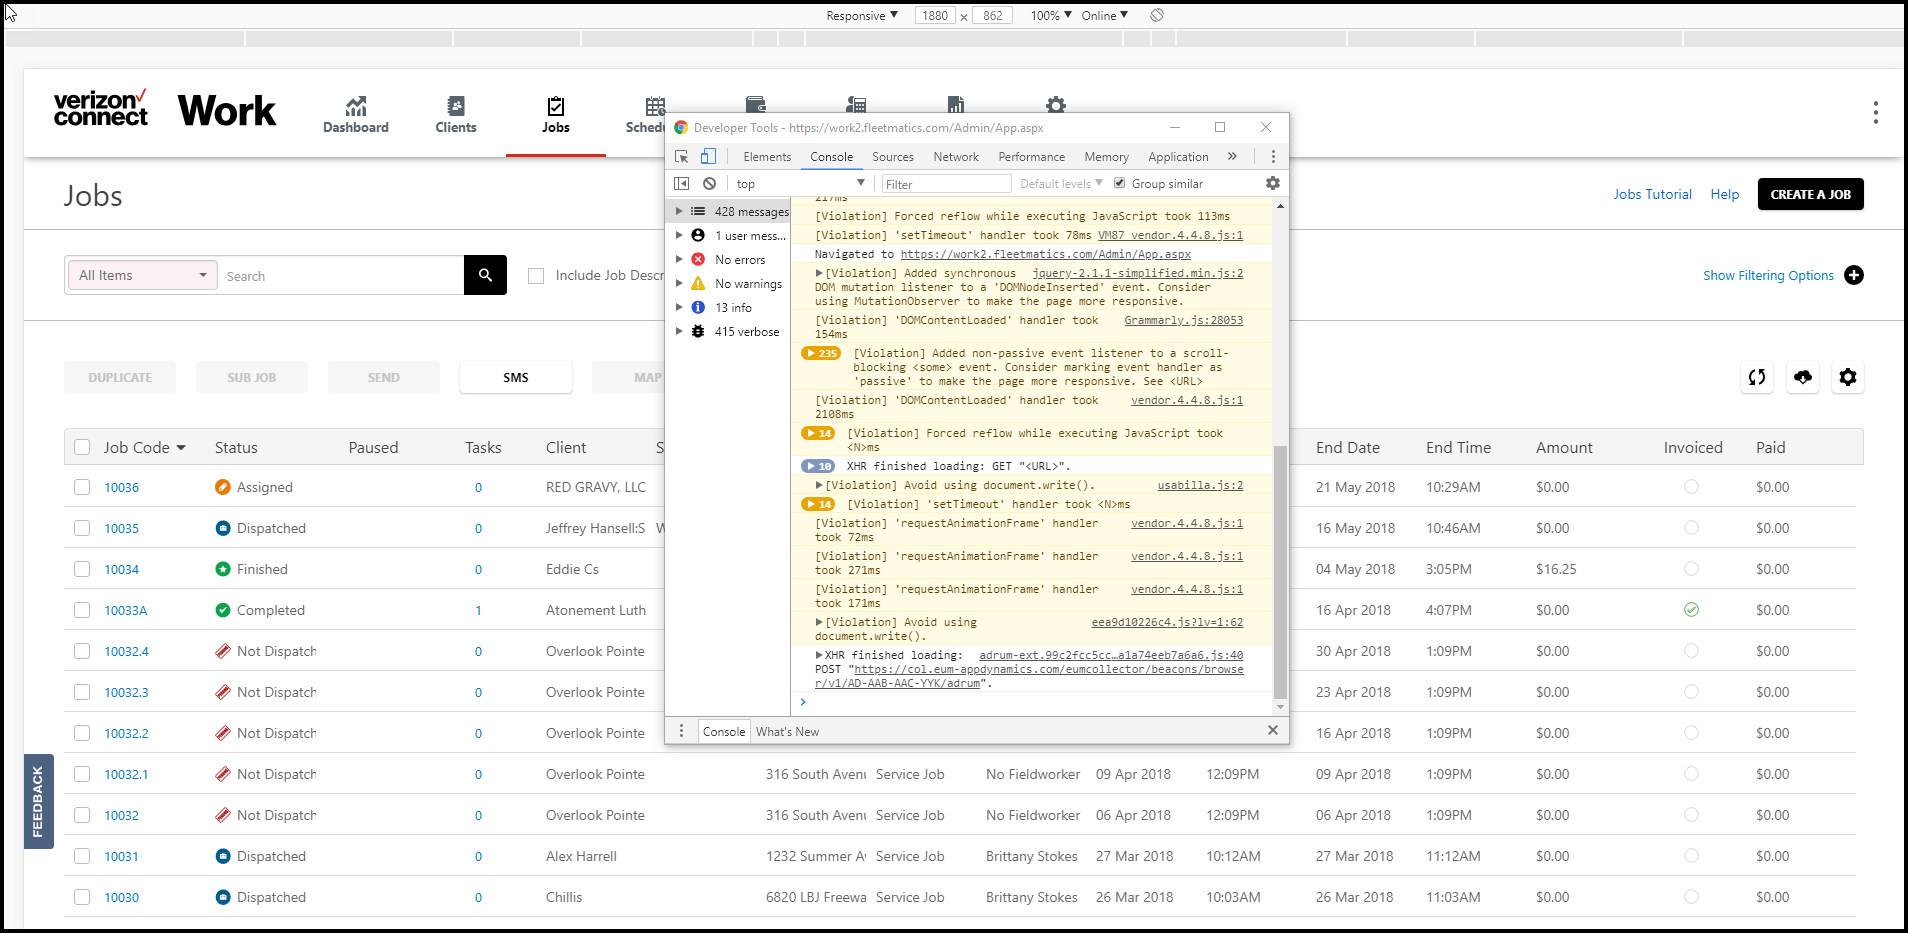Click the SMS button
Viewport: 1908px width, 933px height.
tap(516, 377)
